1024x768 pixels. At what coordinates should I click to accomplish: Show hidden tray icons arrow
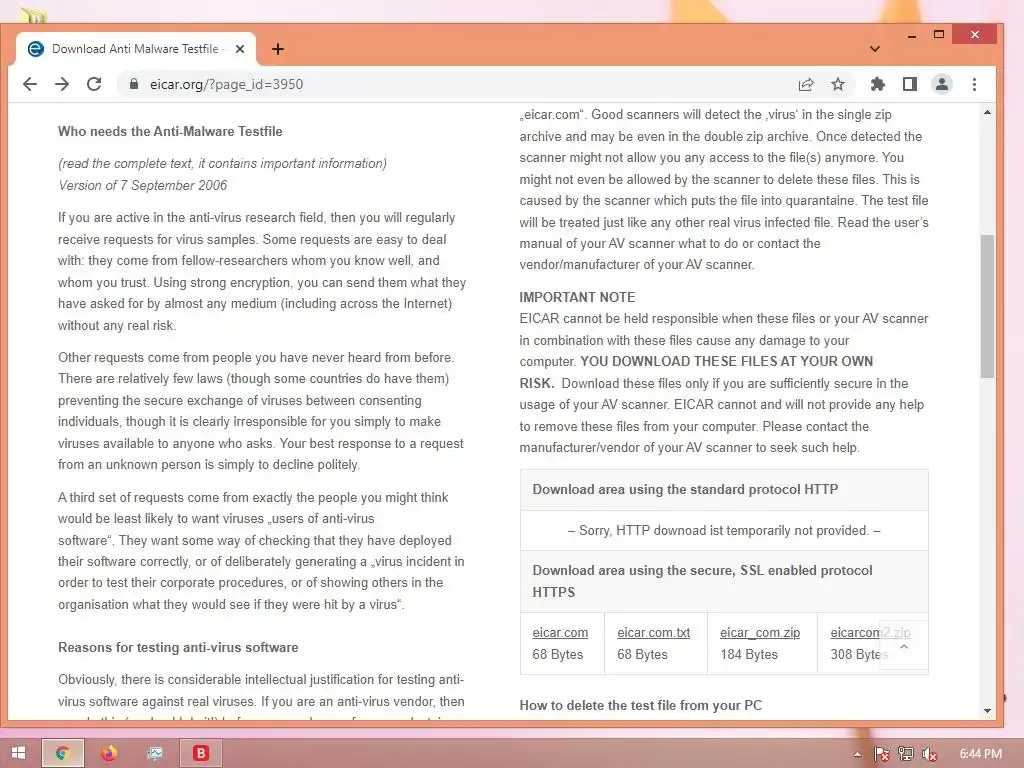pos(857,755)
